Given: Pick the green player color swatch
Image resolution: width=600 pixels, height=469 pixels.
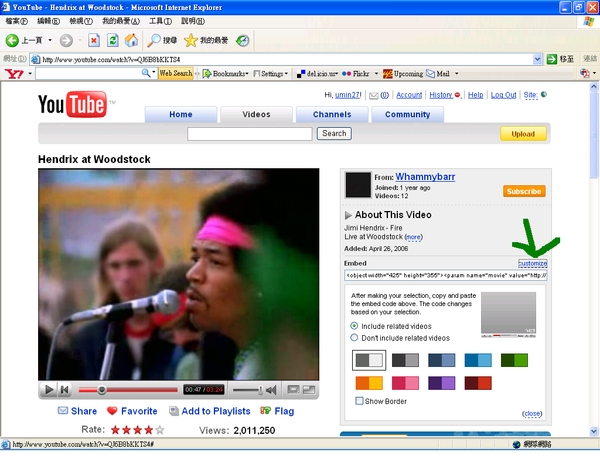Looking at the screenshot, I should click(514, 360).
